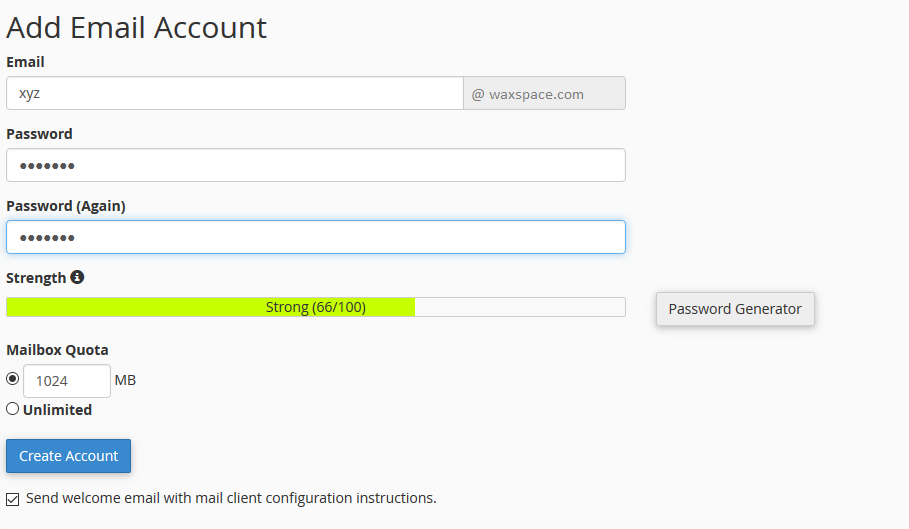909x529 pixels.
Task: Toggle the send welcome email checkbox
Action: click(x=13, y=498)
